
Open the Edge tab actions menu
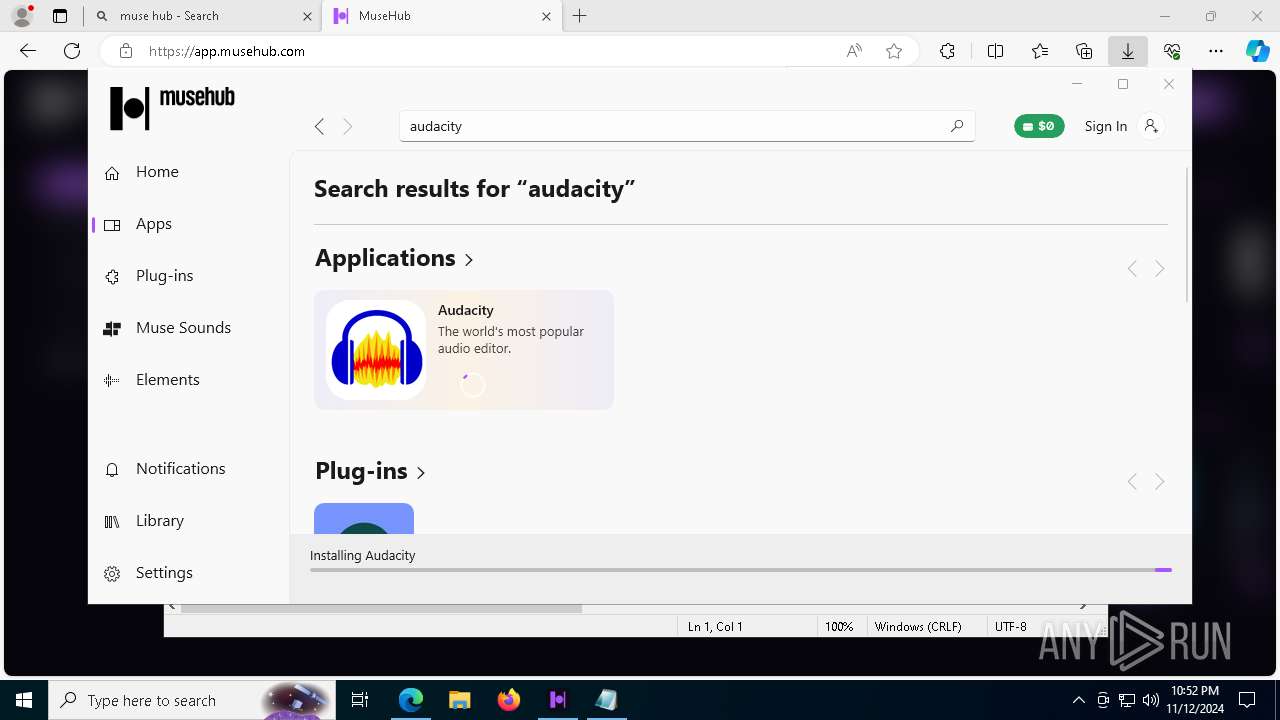(60, 16)
